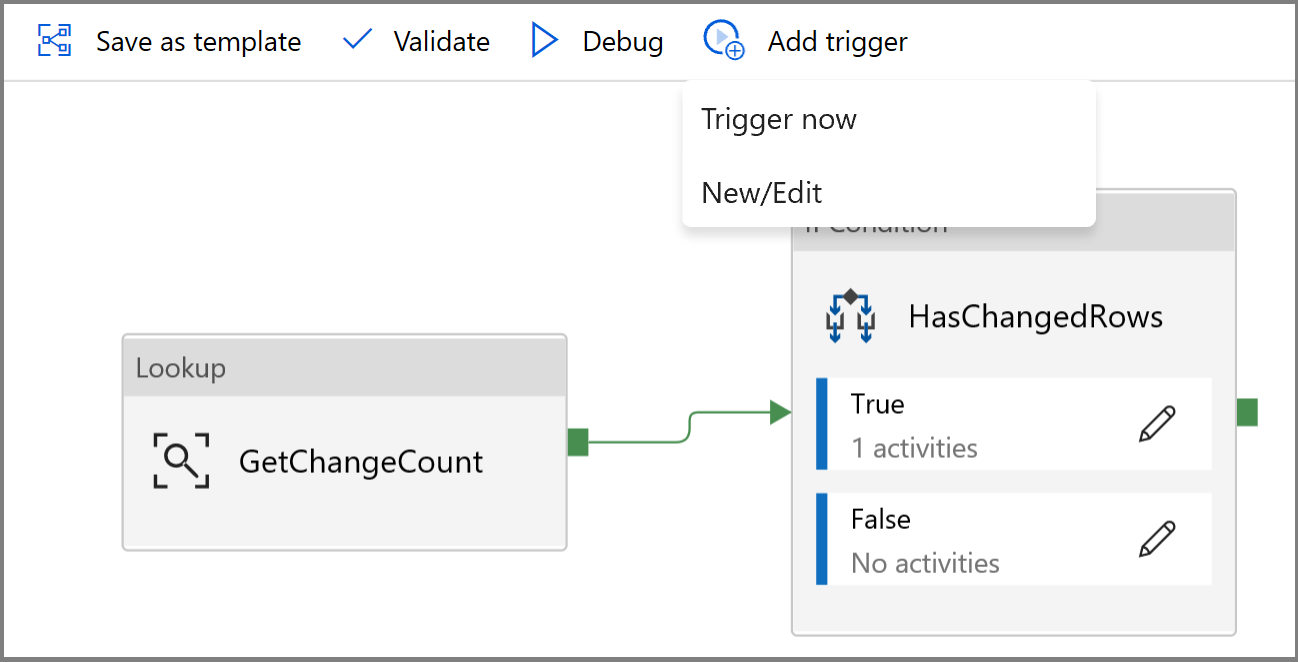Click the Save as template icon

pyautogui.click(x=55, y=40)
